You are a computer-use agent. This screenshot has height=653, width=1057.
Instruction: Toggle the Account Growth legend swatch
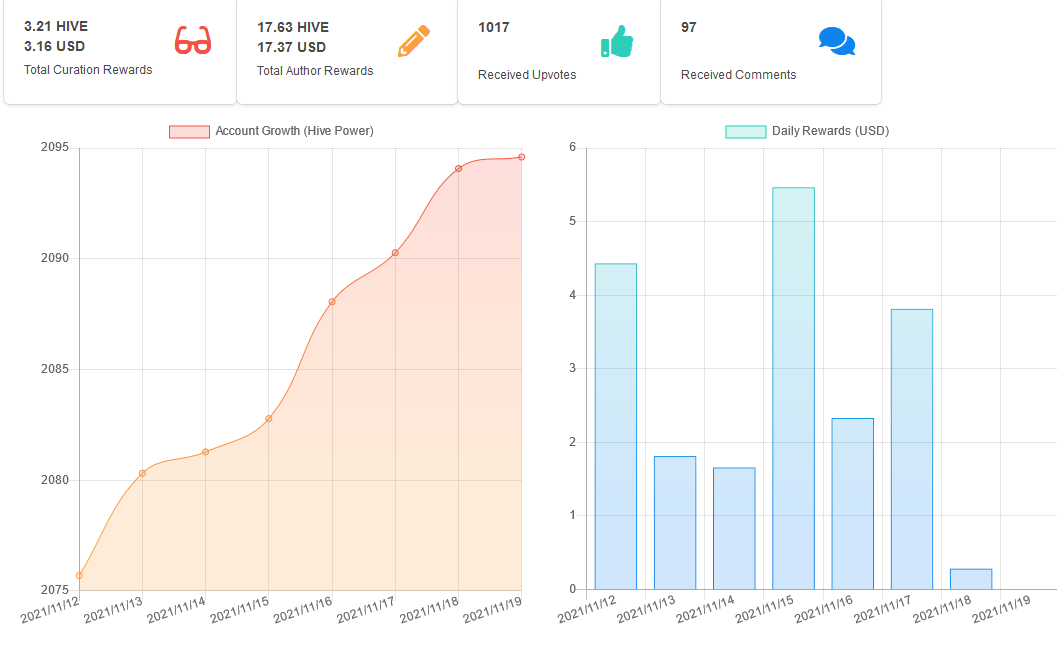[x=189, y=131]
